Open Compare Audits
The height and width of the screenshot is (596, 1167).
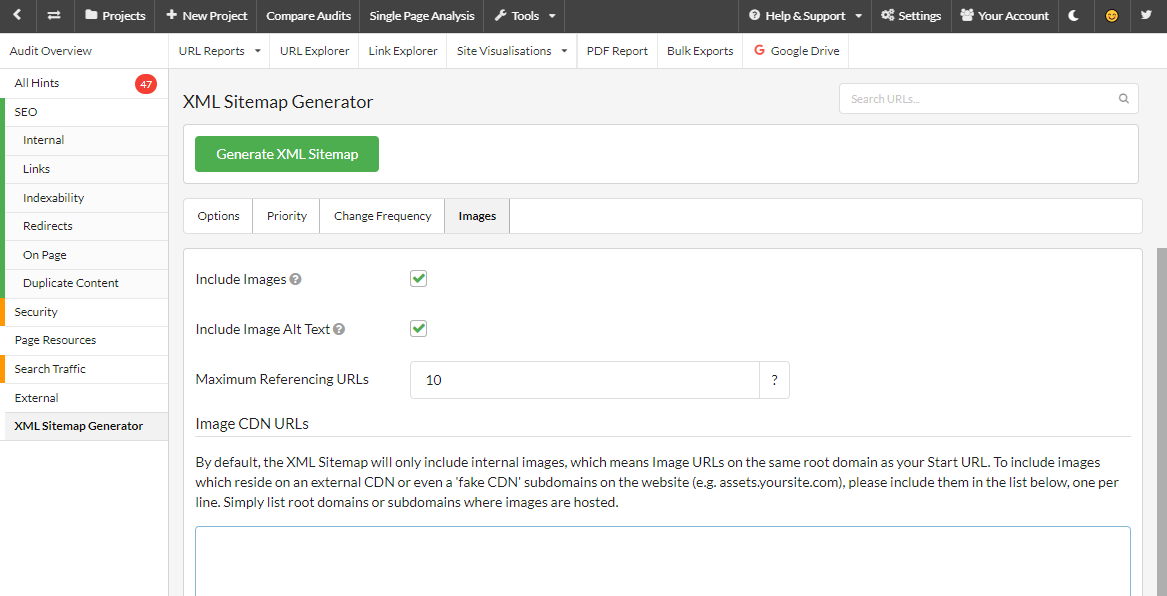pos(308,16)
